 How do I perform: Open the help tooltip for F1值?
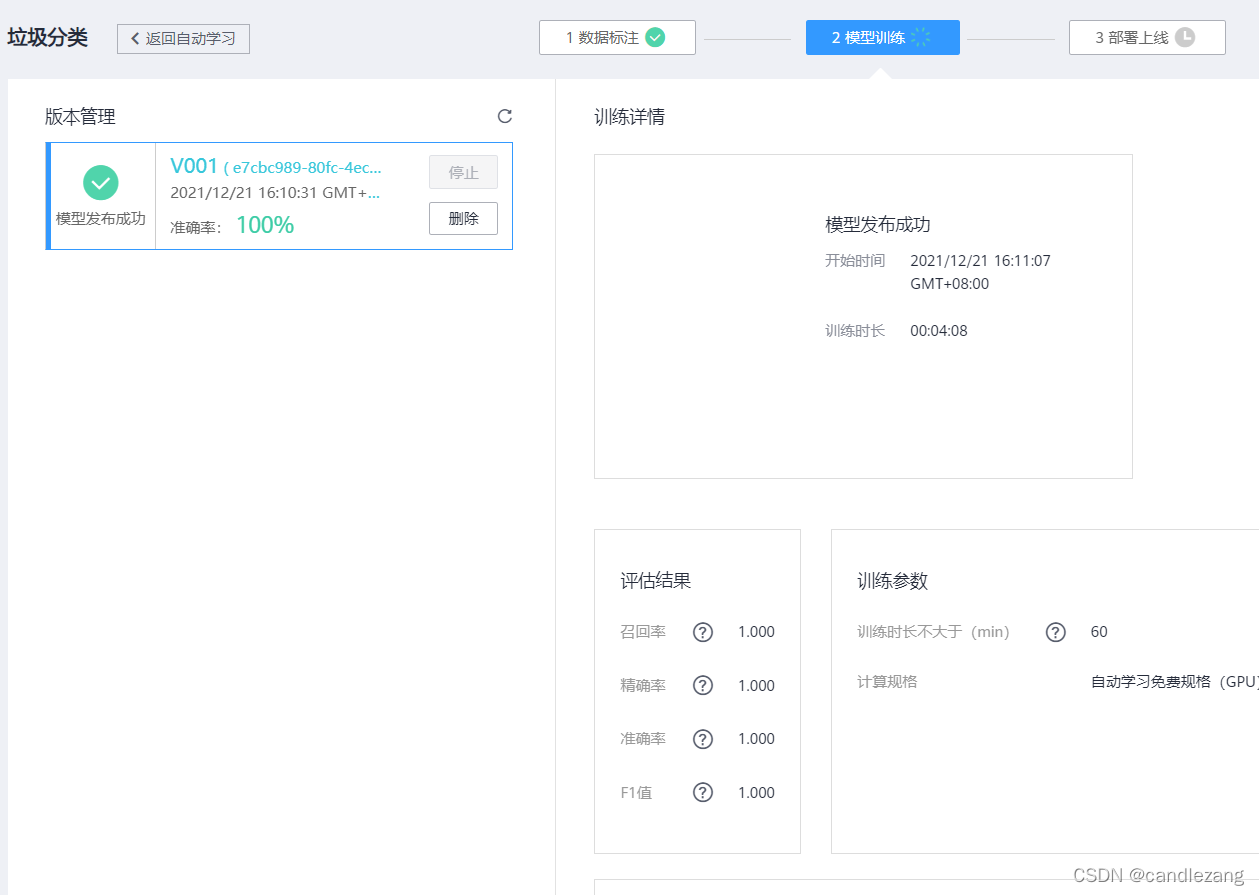(x=703, y=792)
